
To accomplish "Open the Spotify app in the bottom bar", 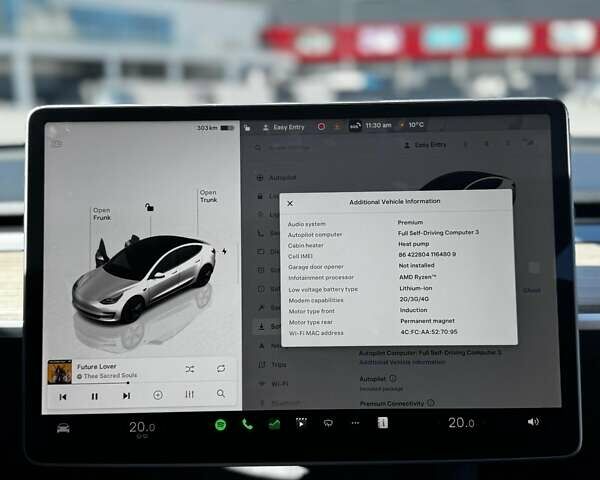I will point(220,424).
